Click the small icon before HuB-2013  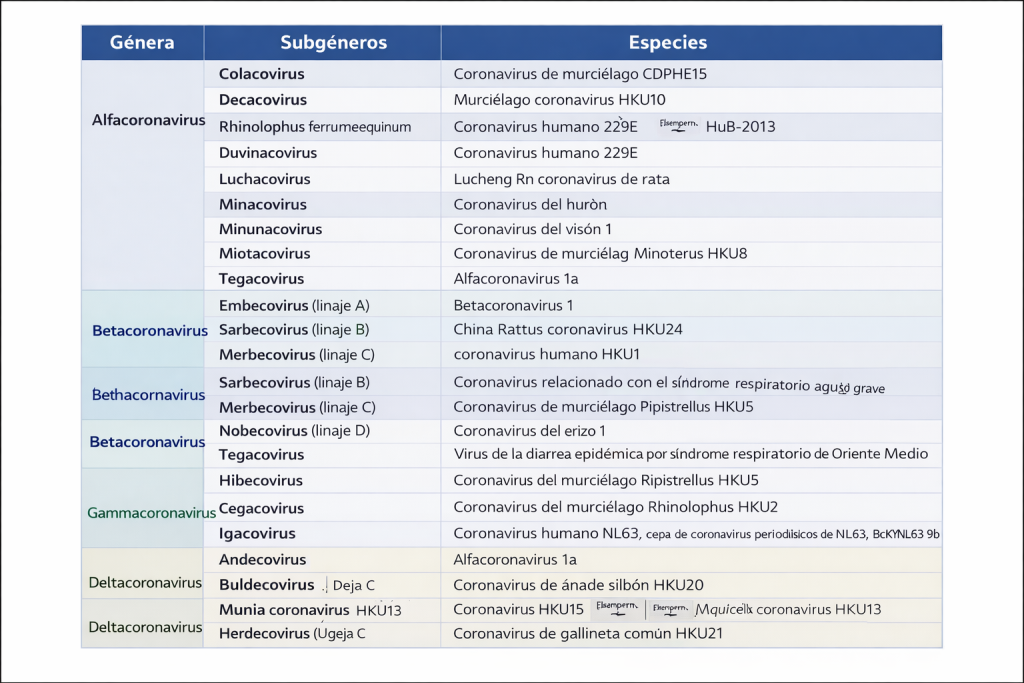[677, 126]
